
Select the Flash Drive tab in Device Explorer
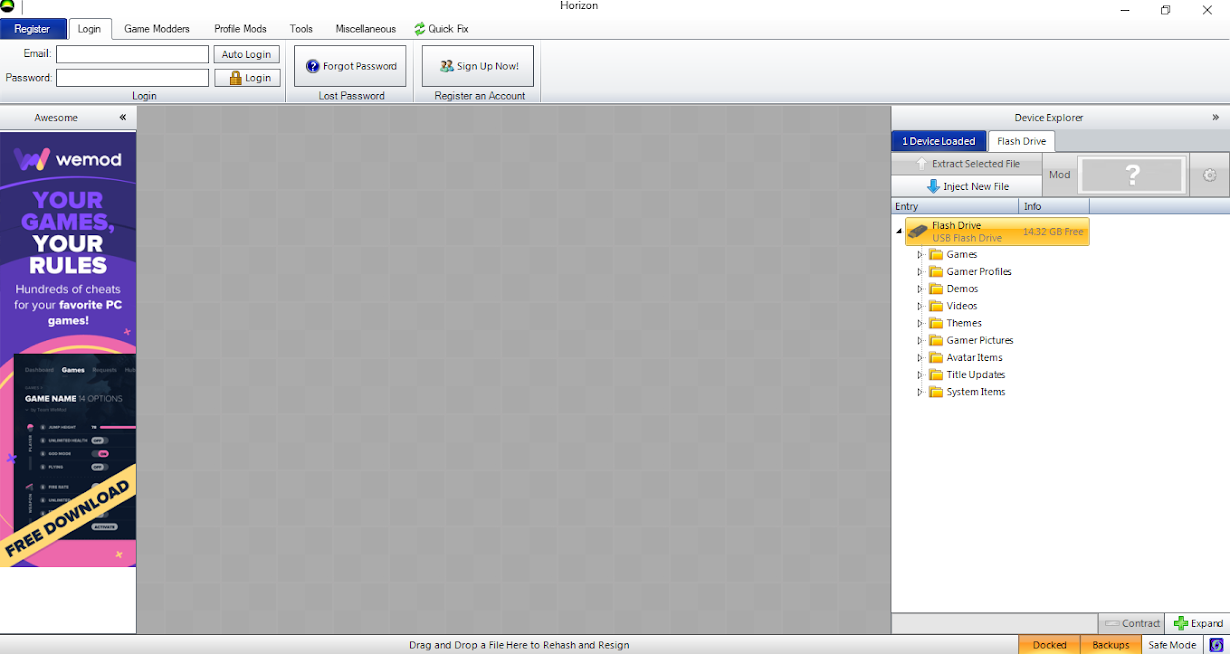coord(1021,141)
